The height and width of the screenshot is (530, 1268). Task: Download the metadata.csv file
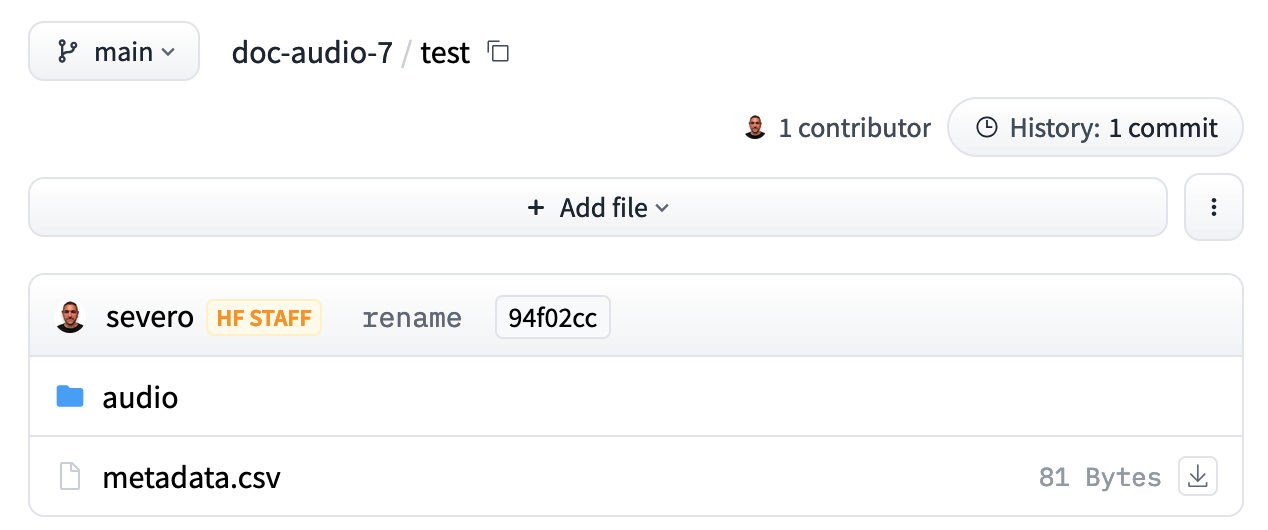tap(1198, 477)
